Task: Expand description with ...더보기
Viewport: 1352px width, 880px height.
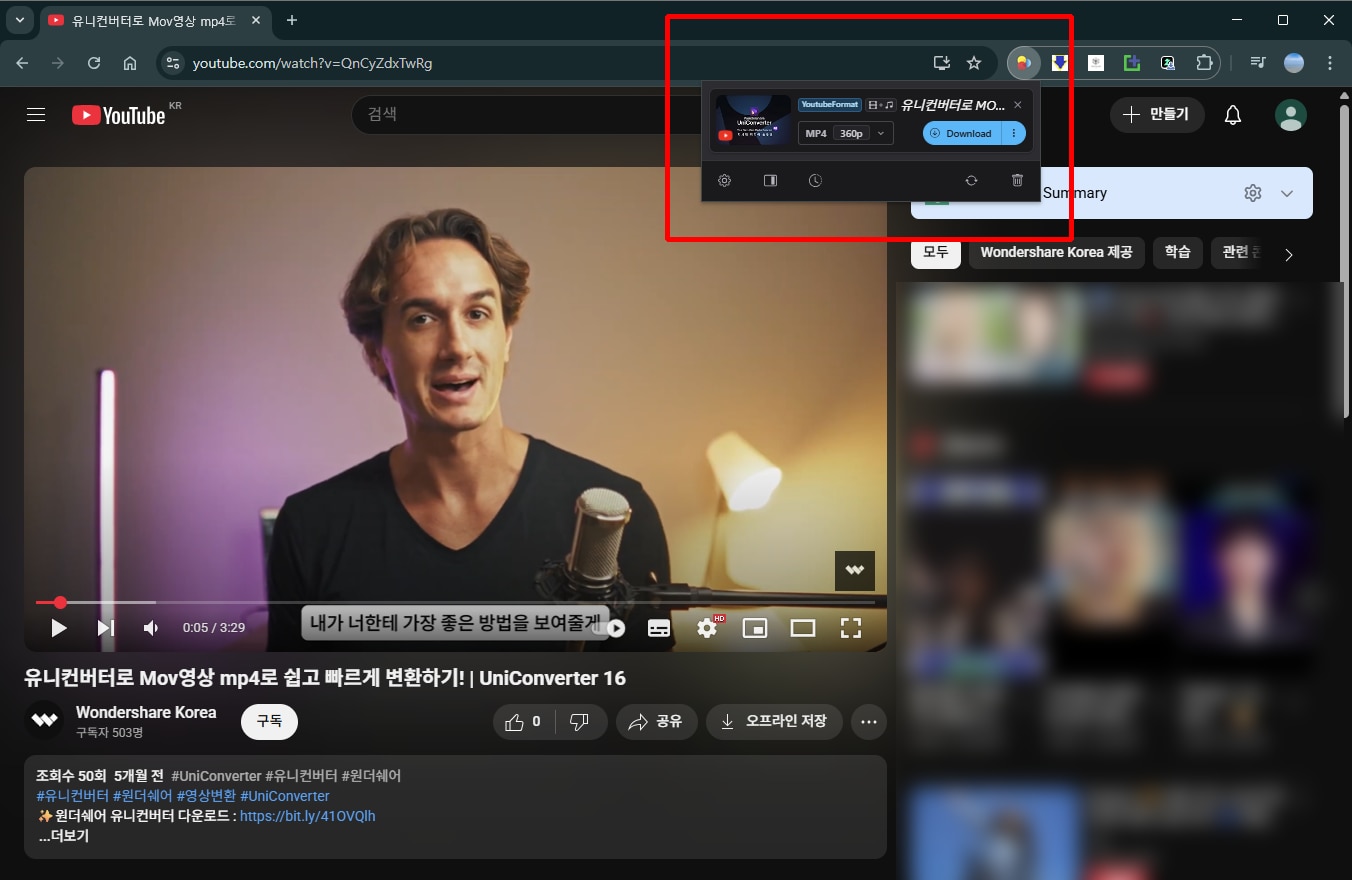Action: pos(64,836)
